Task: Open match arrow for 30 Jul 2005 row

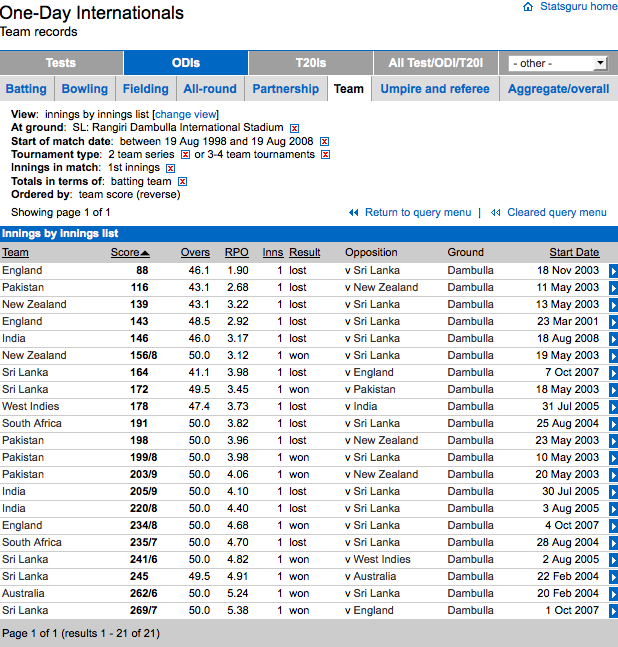Action: (x=613, y=492)
